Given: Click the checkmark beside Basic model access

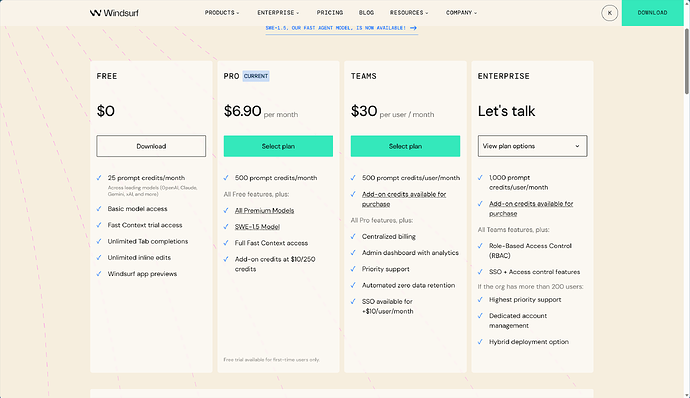Looking at the screenshot, I should coord(99,209).
